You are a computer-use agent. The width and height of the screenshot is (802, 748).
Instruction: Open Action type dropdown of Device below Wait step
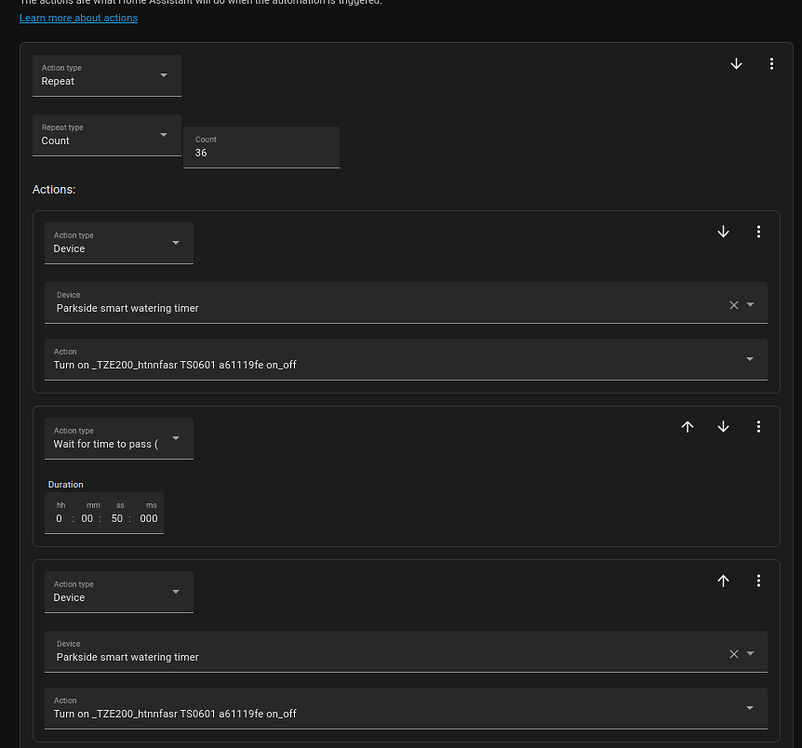coord(119,592)
